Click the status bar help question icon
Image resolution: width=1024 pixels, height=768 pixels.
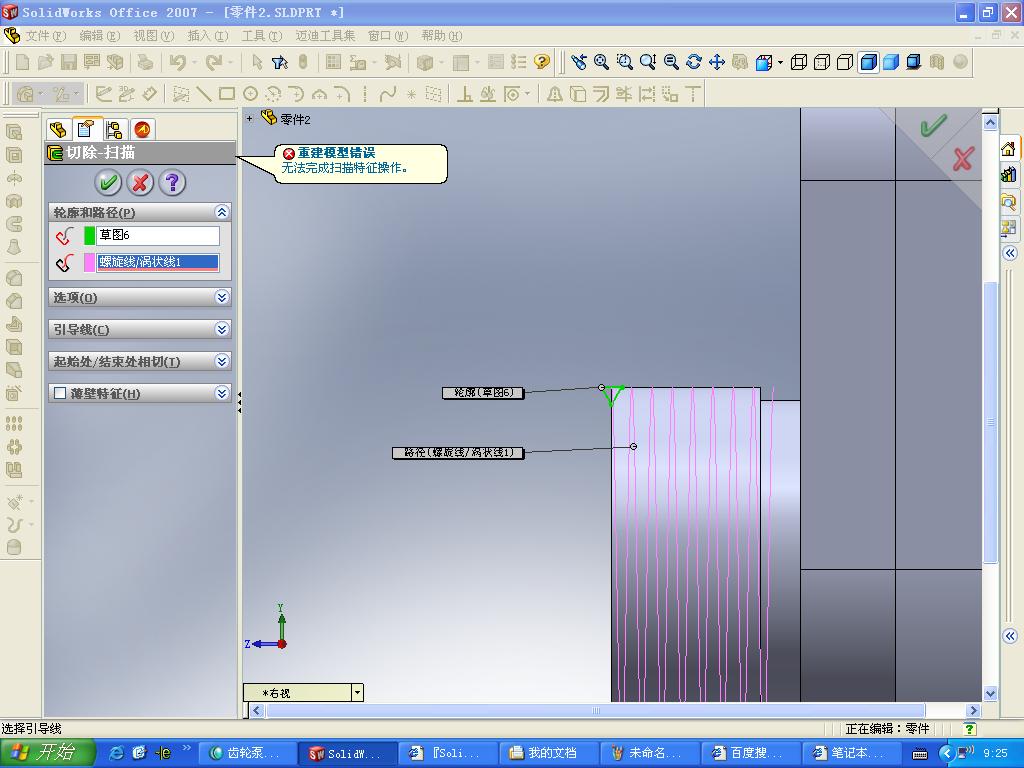tap(970, 729)
